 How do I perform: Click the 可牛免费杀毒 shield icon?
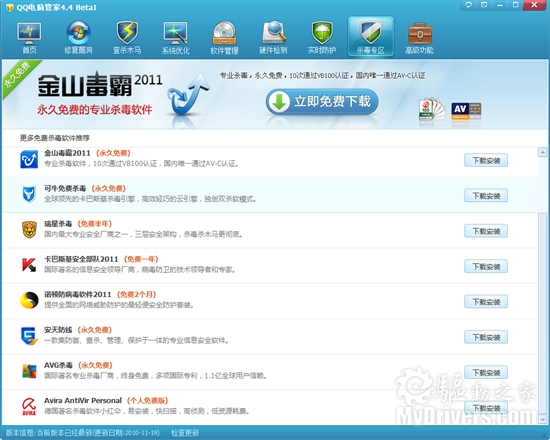coord(29,194)
